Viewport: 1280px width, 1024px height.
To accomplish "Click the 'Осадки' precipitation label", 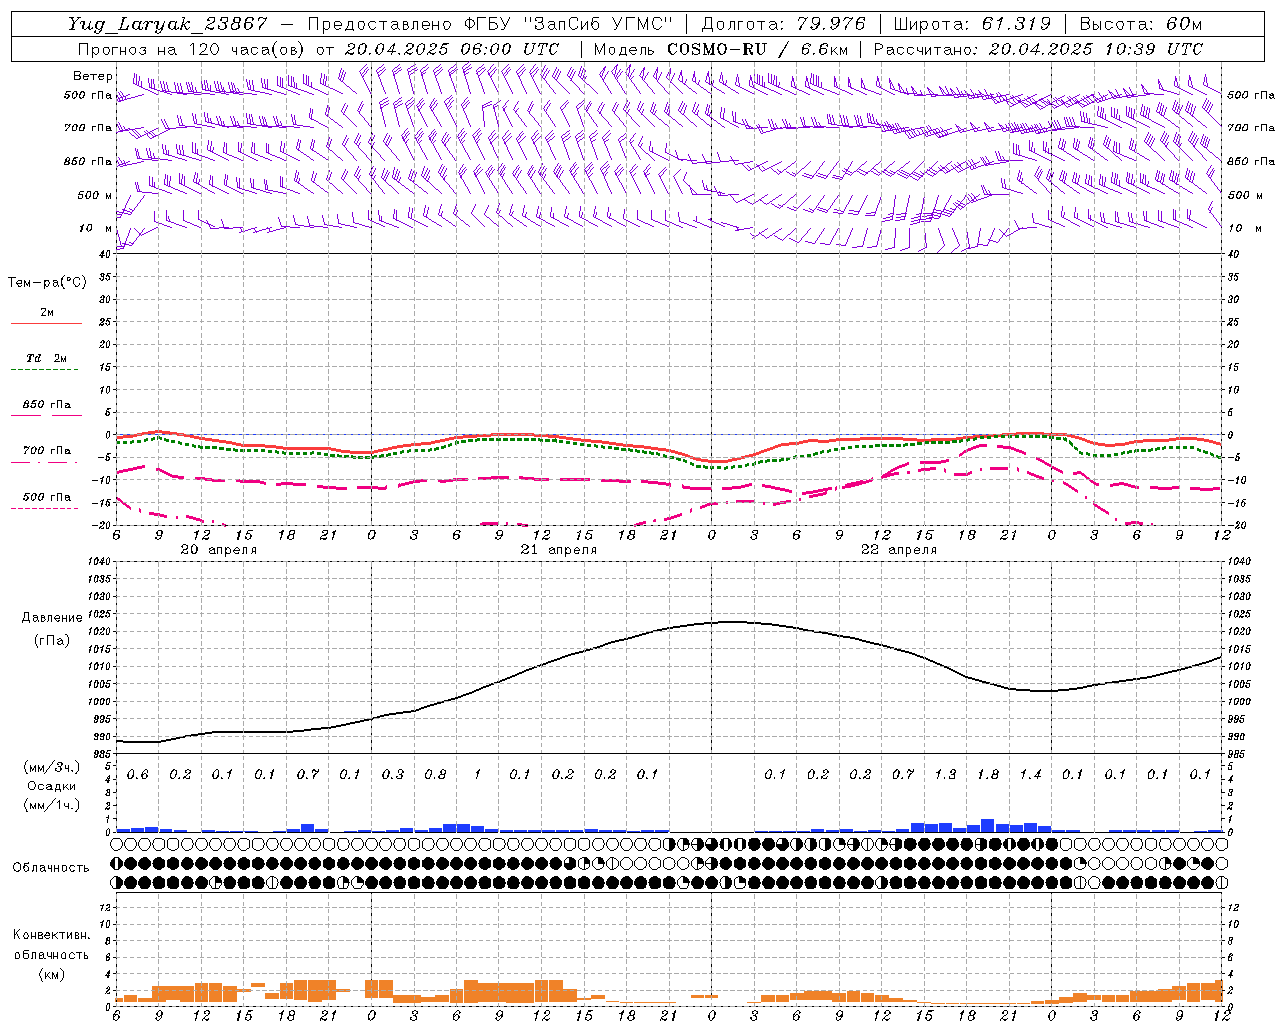I will (51, 786).
